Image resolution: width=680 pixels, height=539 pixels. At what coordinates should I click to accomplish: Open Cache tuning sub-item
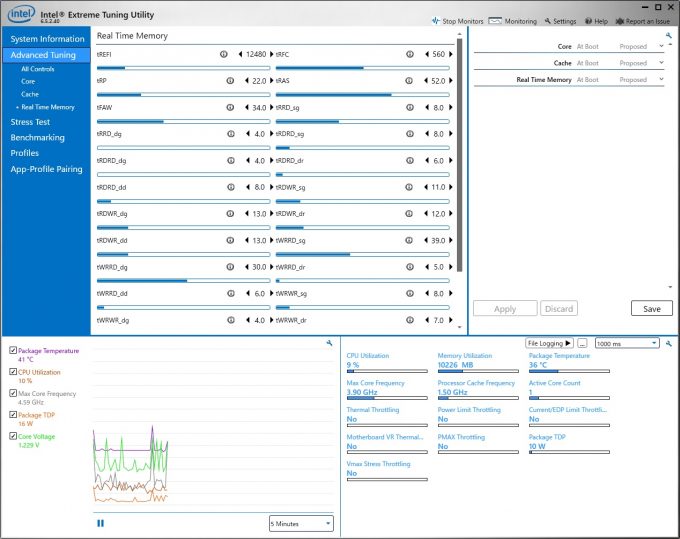30,94
